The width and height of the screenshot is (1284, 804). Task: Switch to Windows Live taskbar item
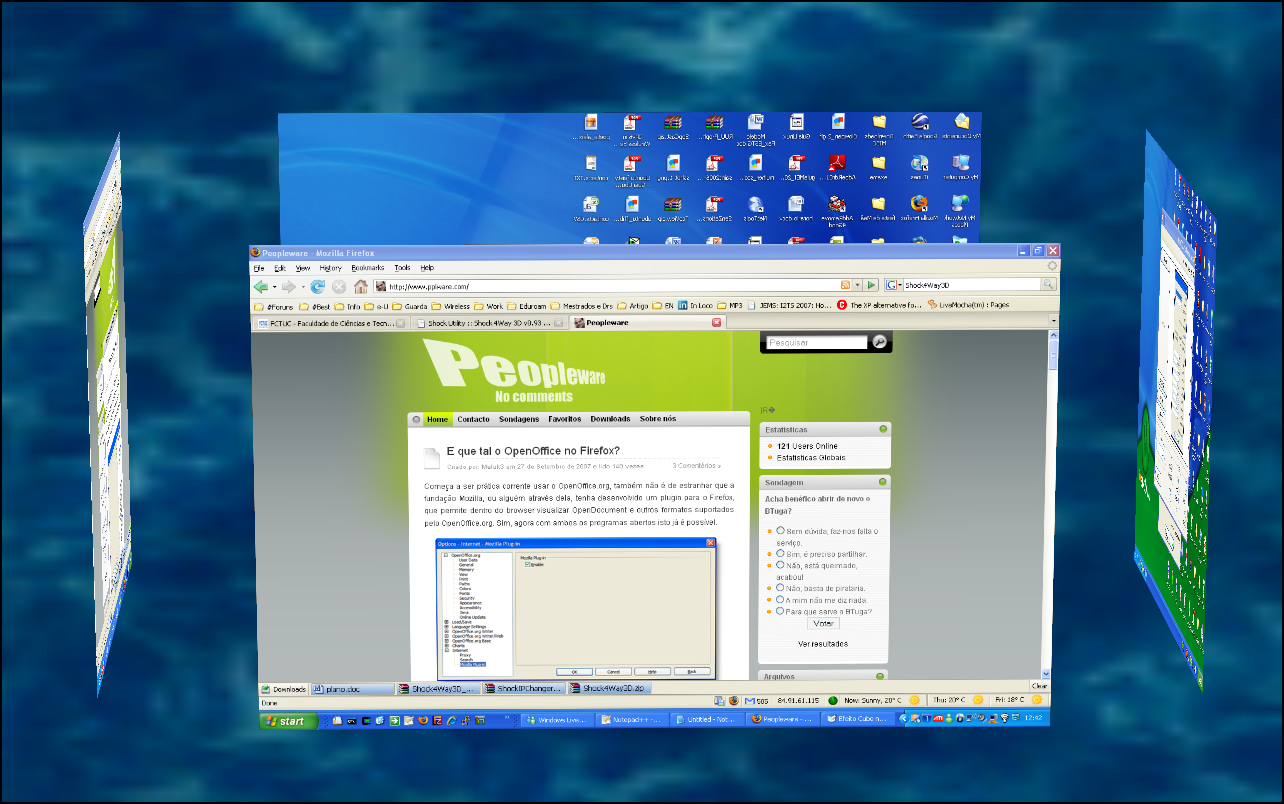coord(557,719)
